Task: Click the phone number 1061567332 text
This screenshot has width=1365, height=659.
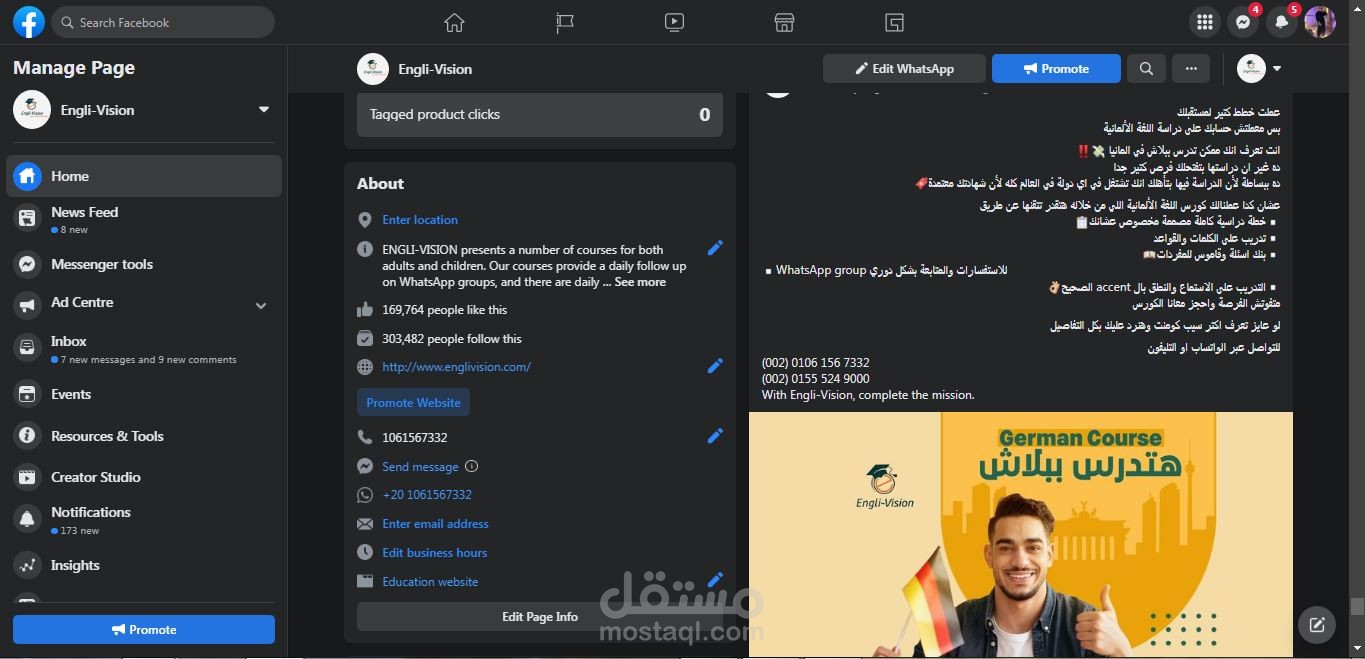Action: 415,438
